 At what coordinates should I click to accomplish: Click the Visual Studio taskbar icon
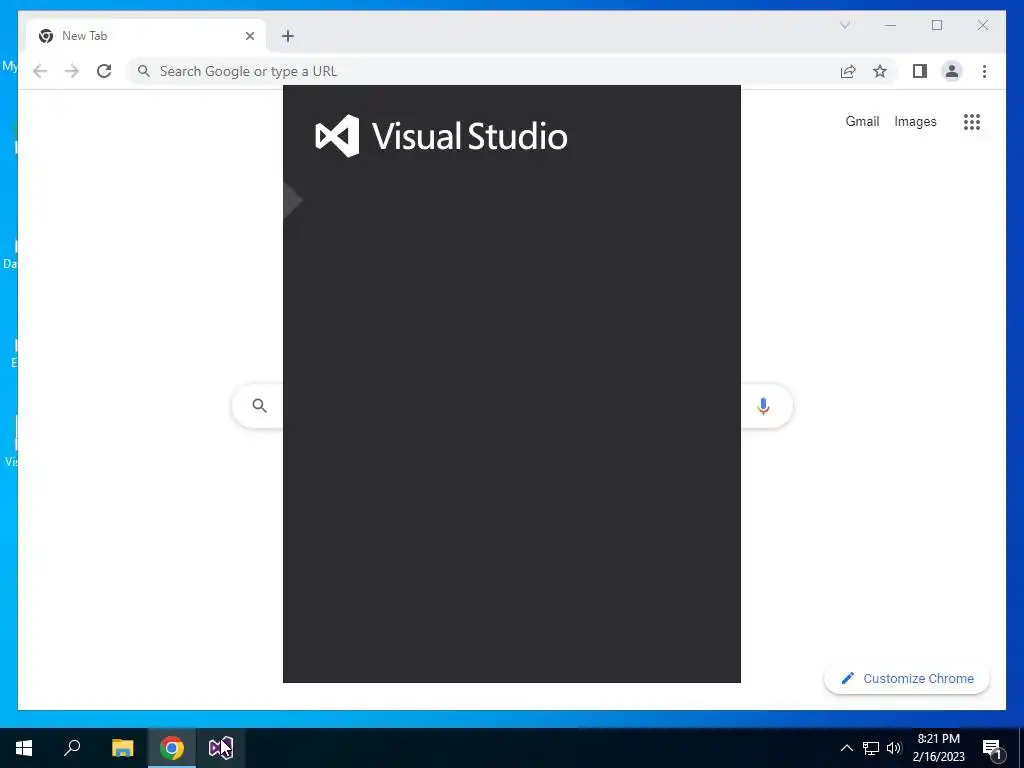pos(221,748)
